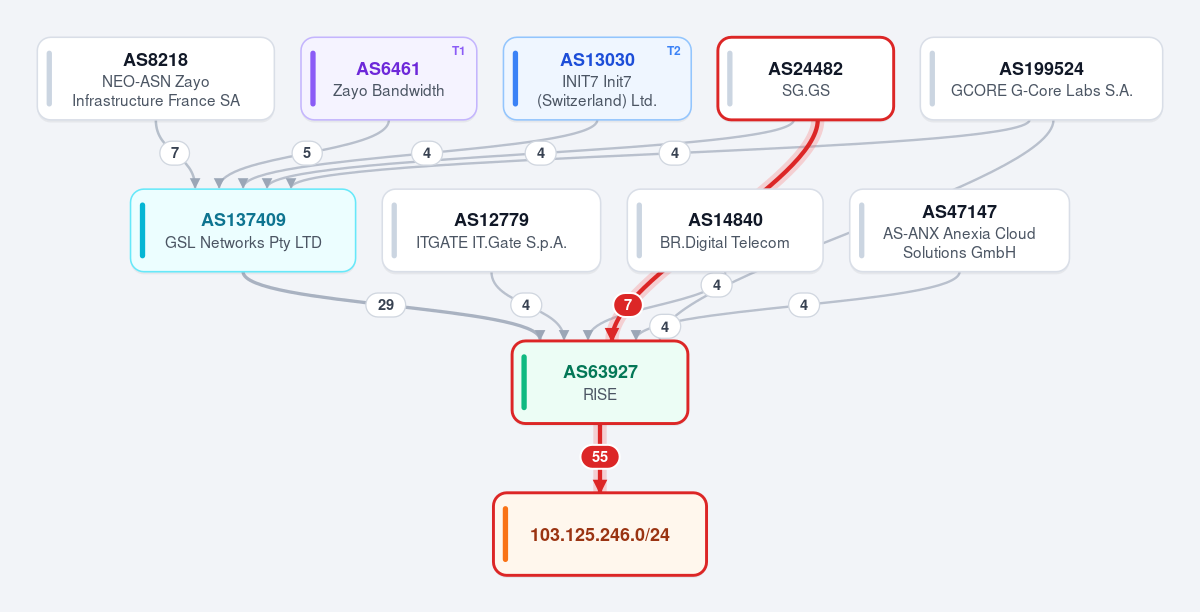Viewport: 1200px width, 612px height.
Task: Open the AS14840 BR.Digital Telecom node
Action: point(725,230)
